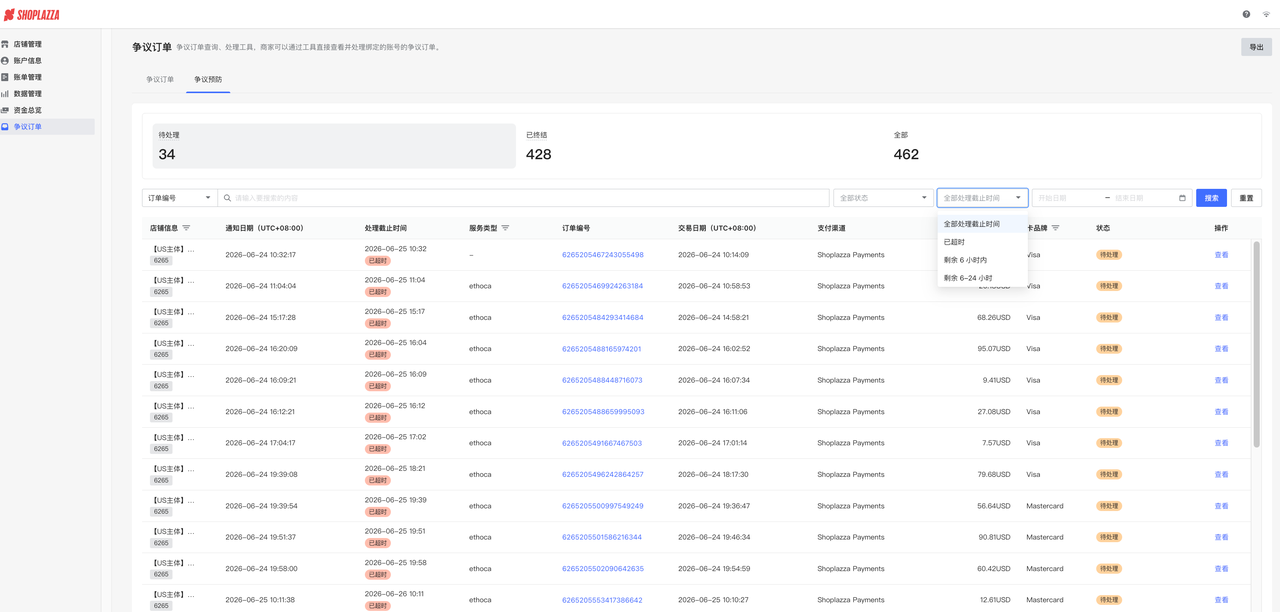This screenshot has width=1280, height=612.
Task: Click 查看 for the 95.07USD order row
Action: (1221, 349)
